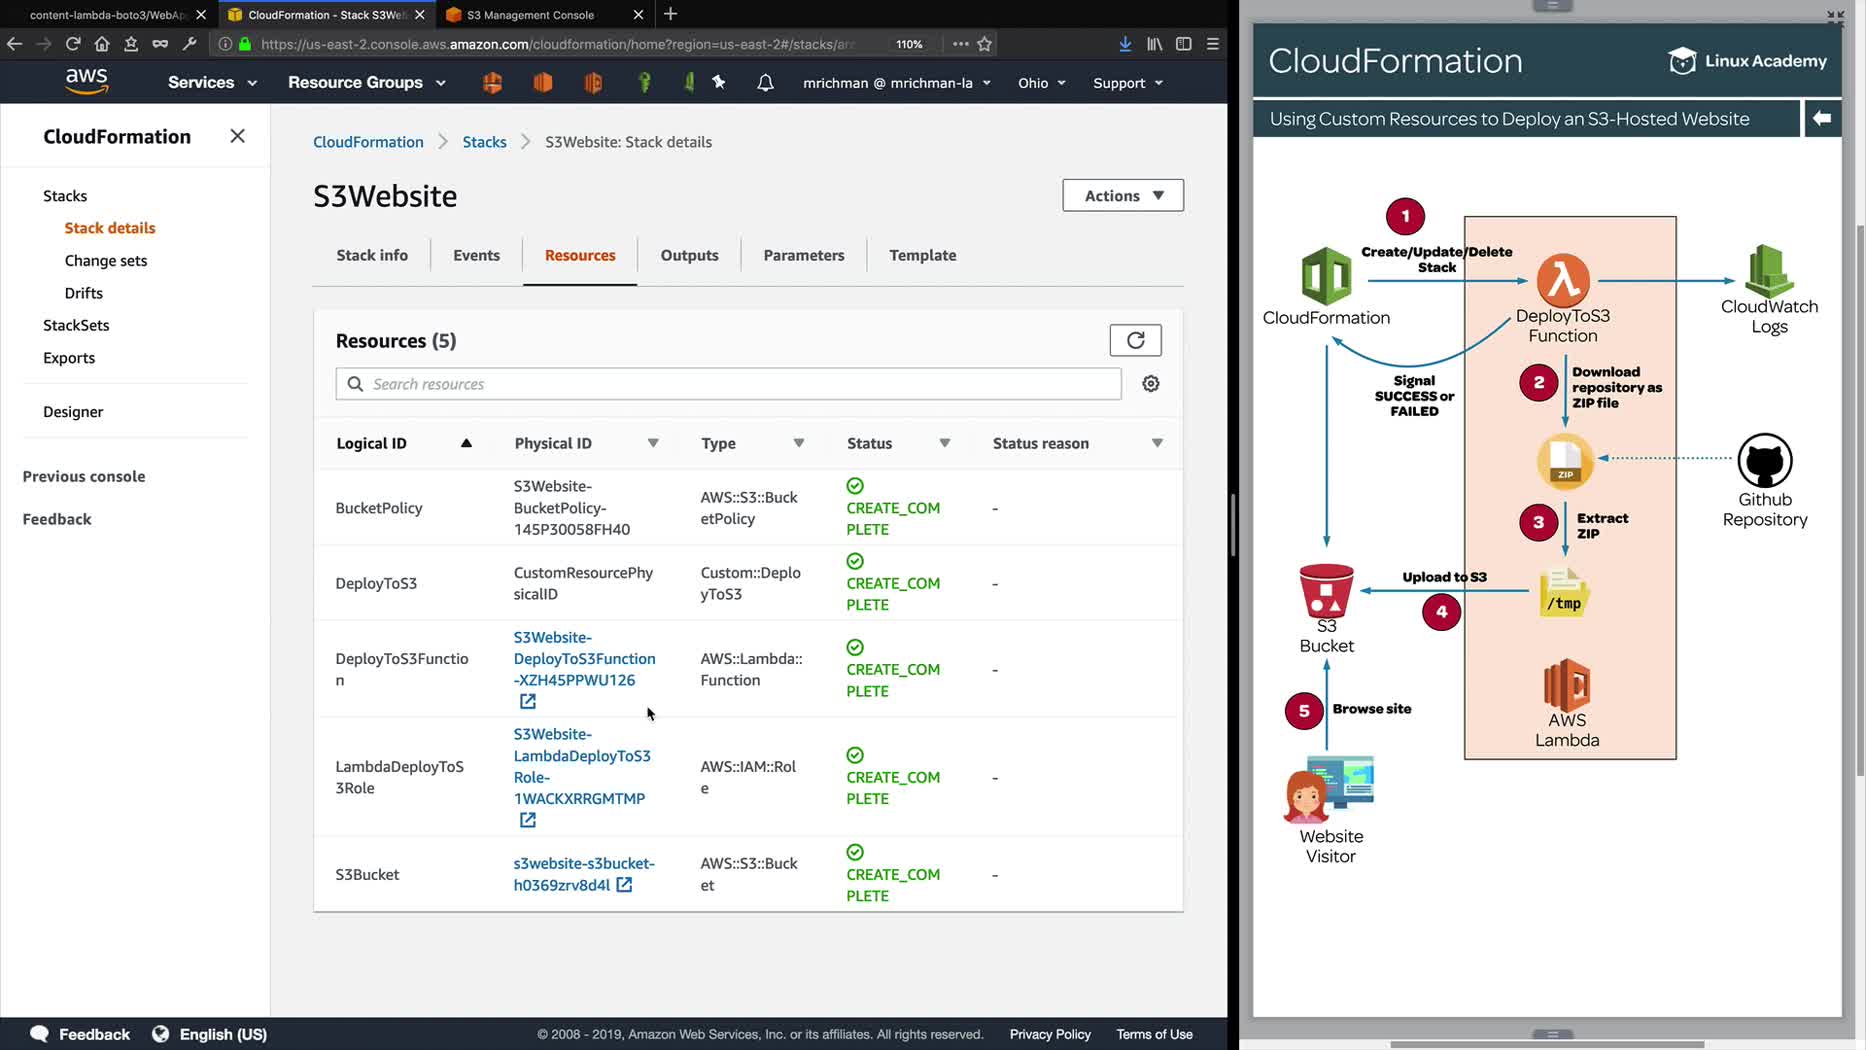This screenshot has height=1050, width=1866.
Task: Open the S3Website-DeployToS3Function link
Action: [584, 658]
